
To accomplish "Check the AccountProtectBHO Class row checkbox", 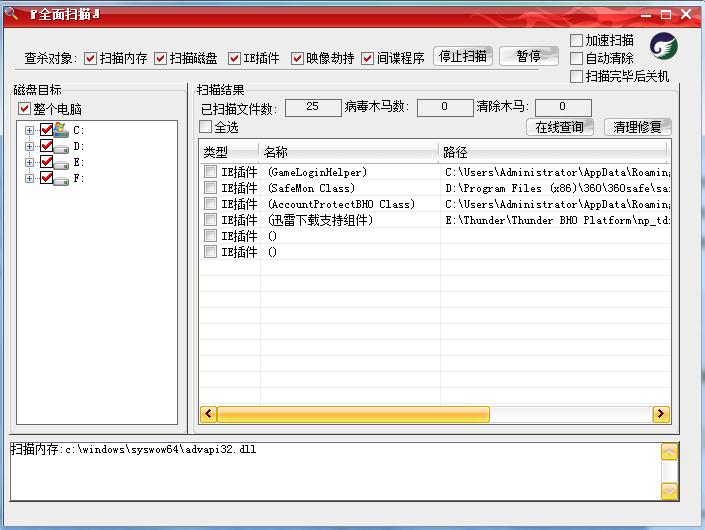I will tap(210, 204).
